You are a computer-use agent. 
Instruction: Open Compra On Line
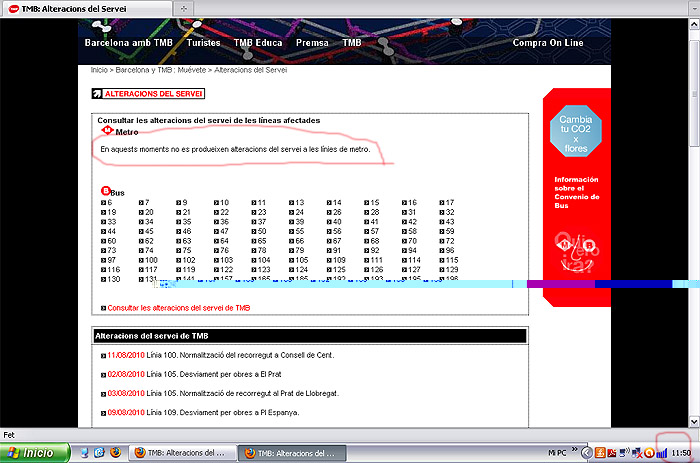coord(548,43)
